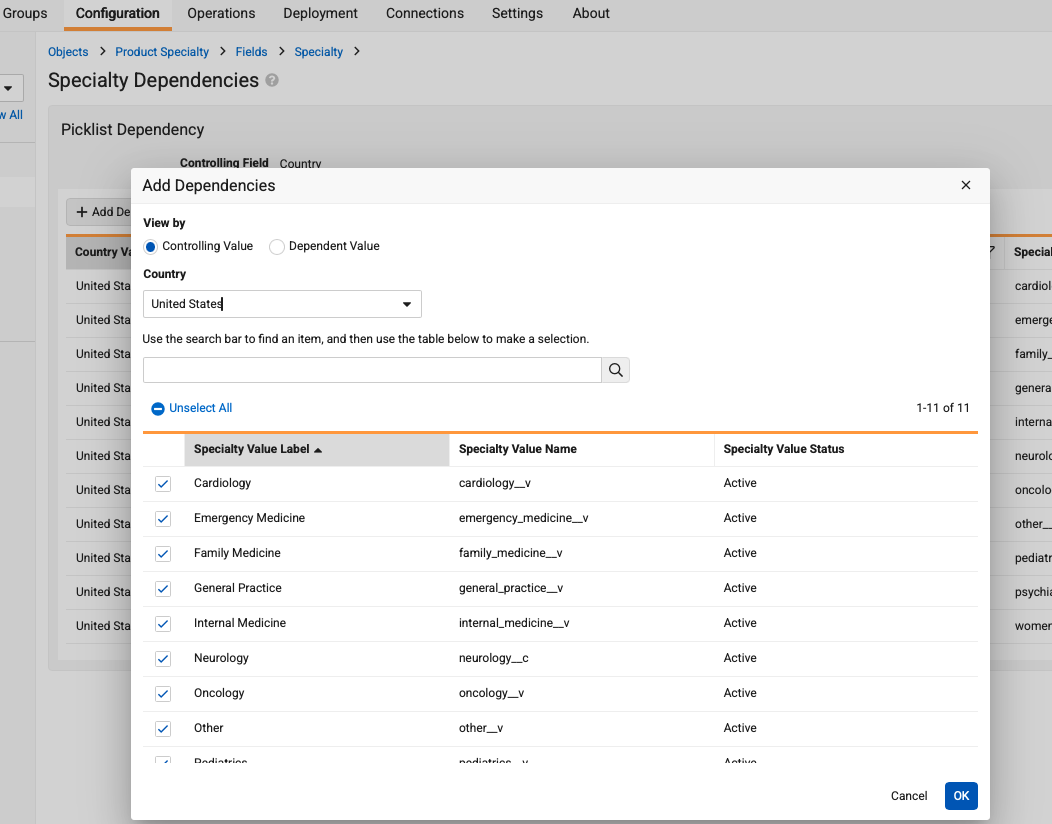Uncheck the Oncology checkbox
Screen dimensions: 1052x824
pyautogui.click(x=162, y=694)
